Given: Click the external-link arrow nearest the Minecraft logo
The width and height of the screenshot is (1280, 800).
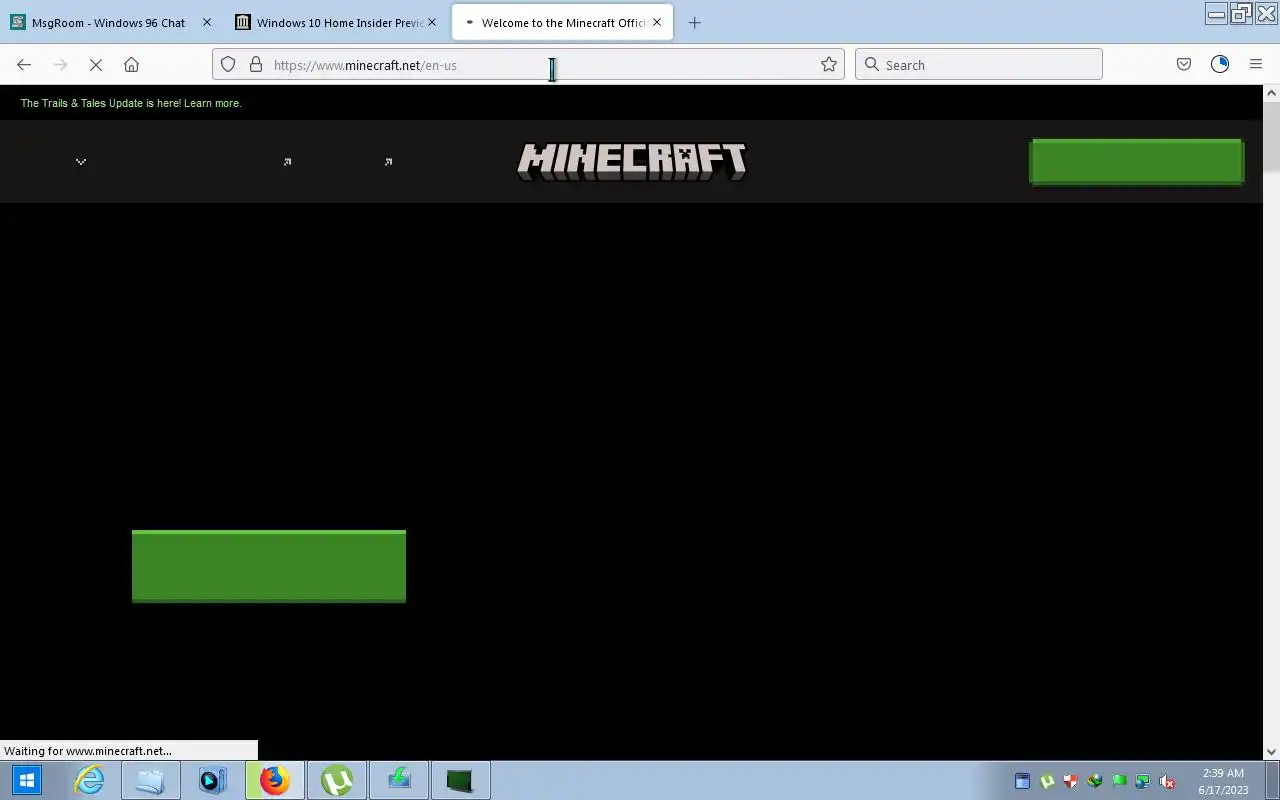Looking at the screenshot, I should (388, 162).
